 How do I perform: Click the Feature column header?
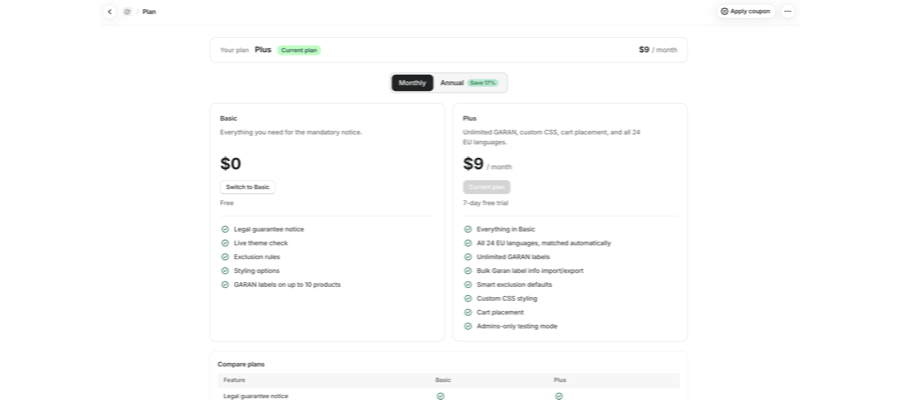tap(234, 380)
